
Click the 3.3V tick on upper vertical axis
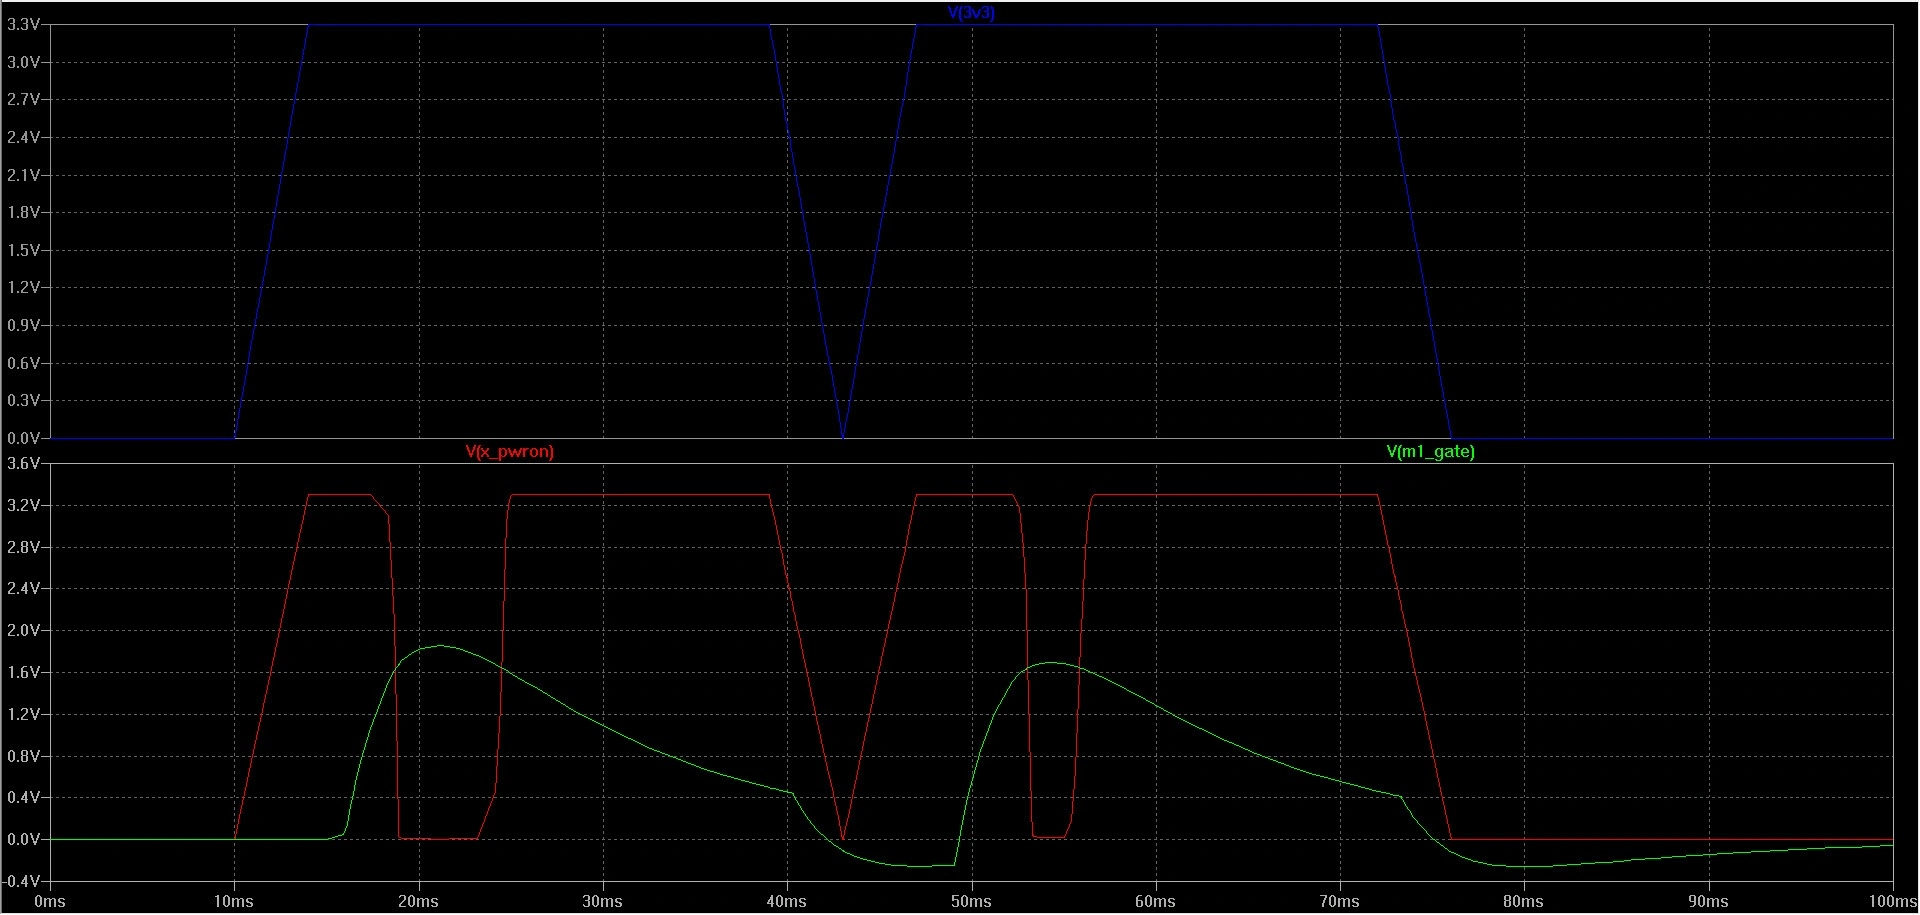coord(23,25)
